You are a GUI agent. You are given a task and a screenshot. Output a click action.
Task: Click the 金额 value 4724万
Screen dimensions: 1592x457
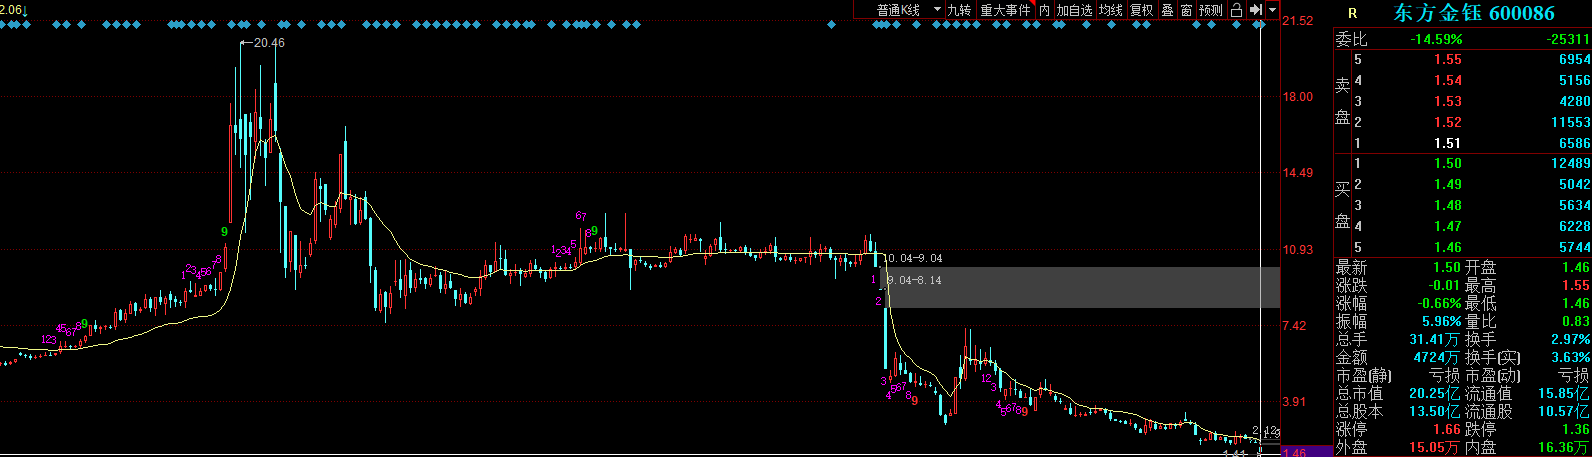1439,357
